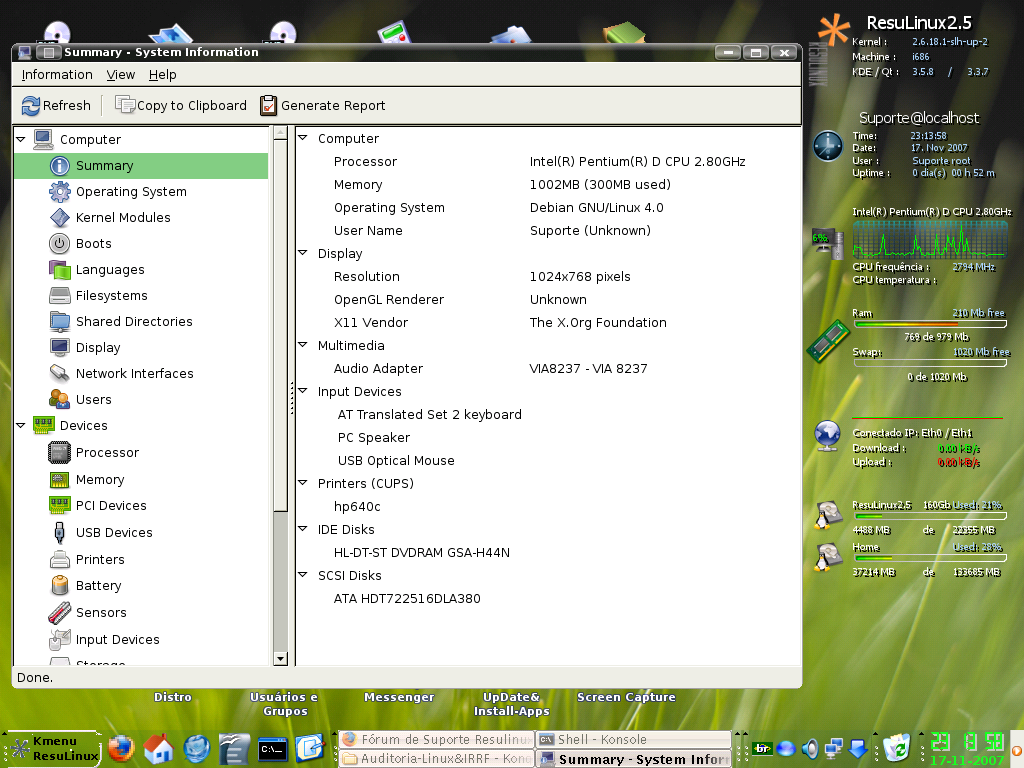This screenshot has width=1024, height=768.
Task: Select the Input Devices icon in sidebar
Action: [x=59, y=639]
